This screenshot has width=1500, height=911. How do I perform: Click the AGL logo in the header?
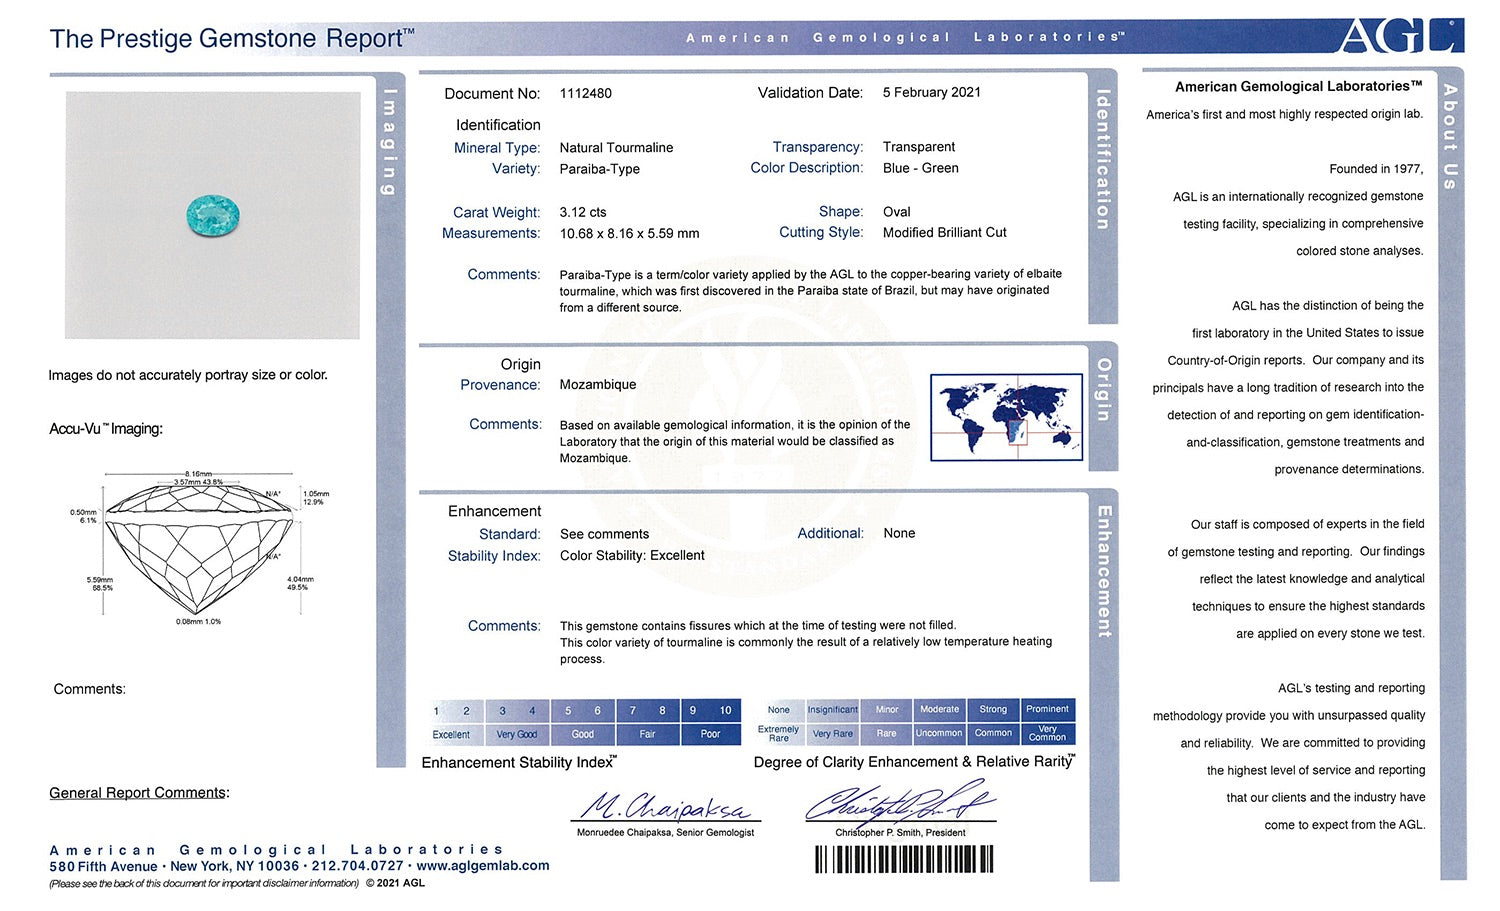1401,35
